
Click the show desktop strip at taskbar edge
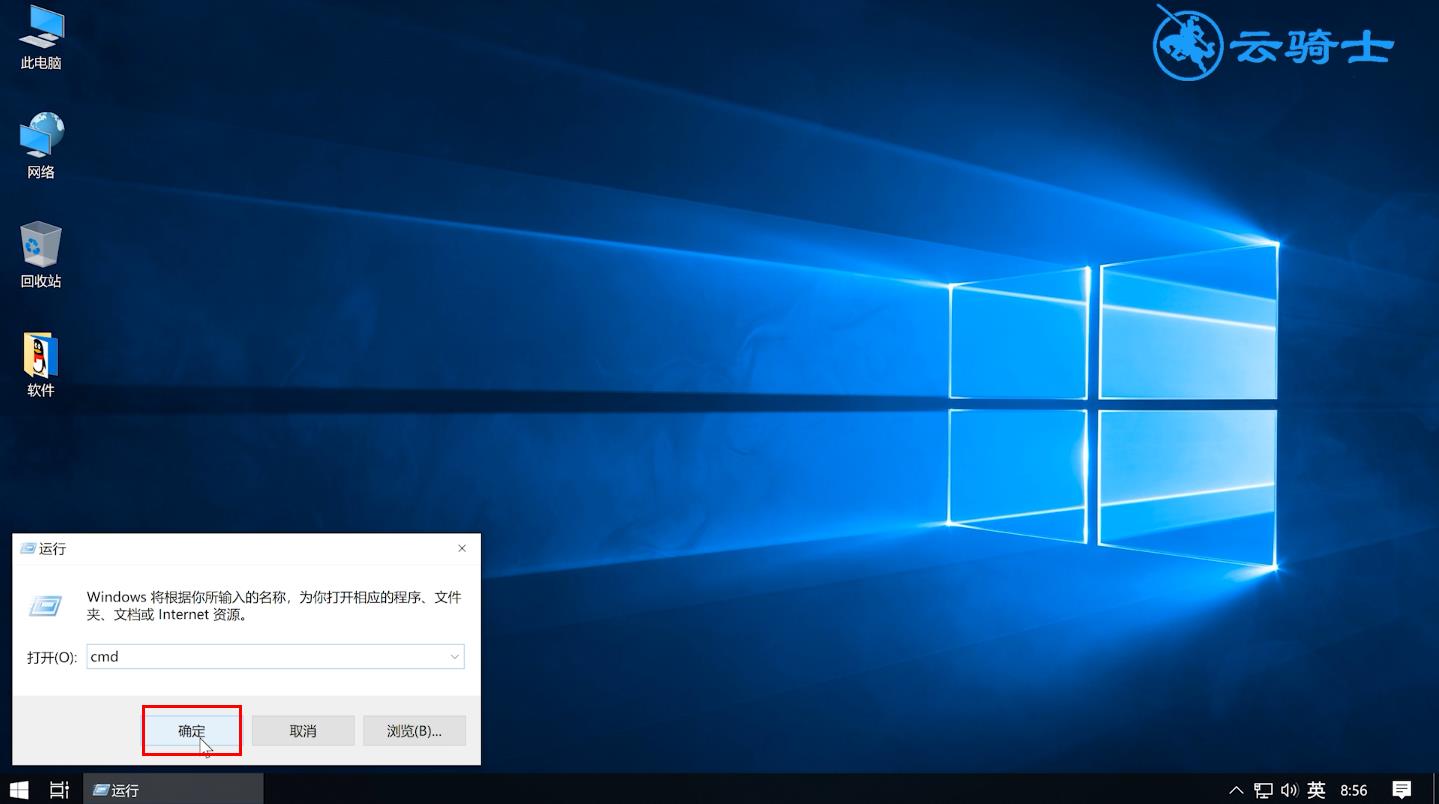(x=1435, y=790)
